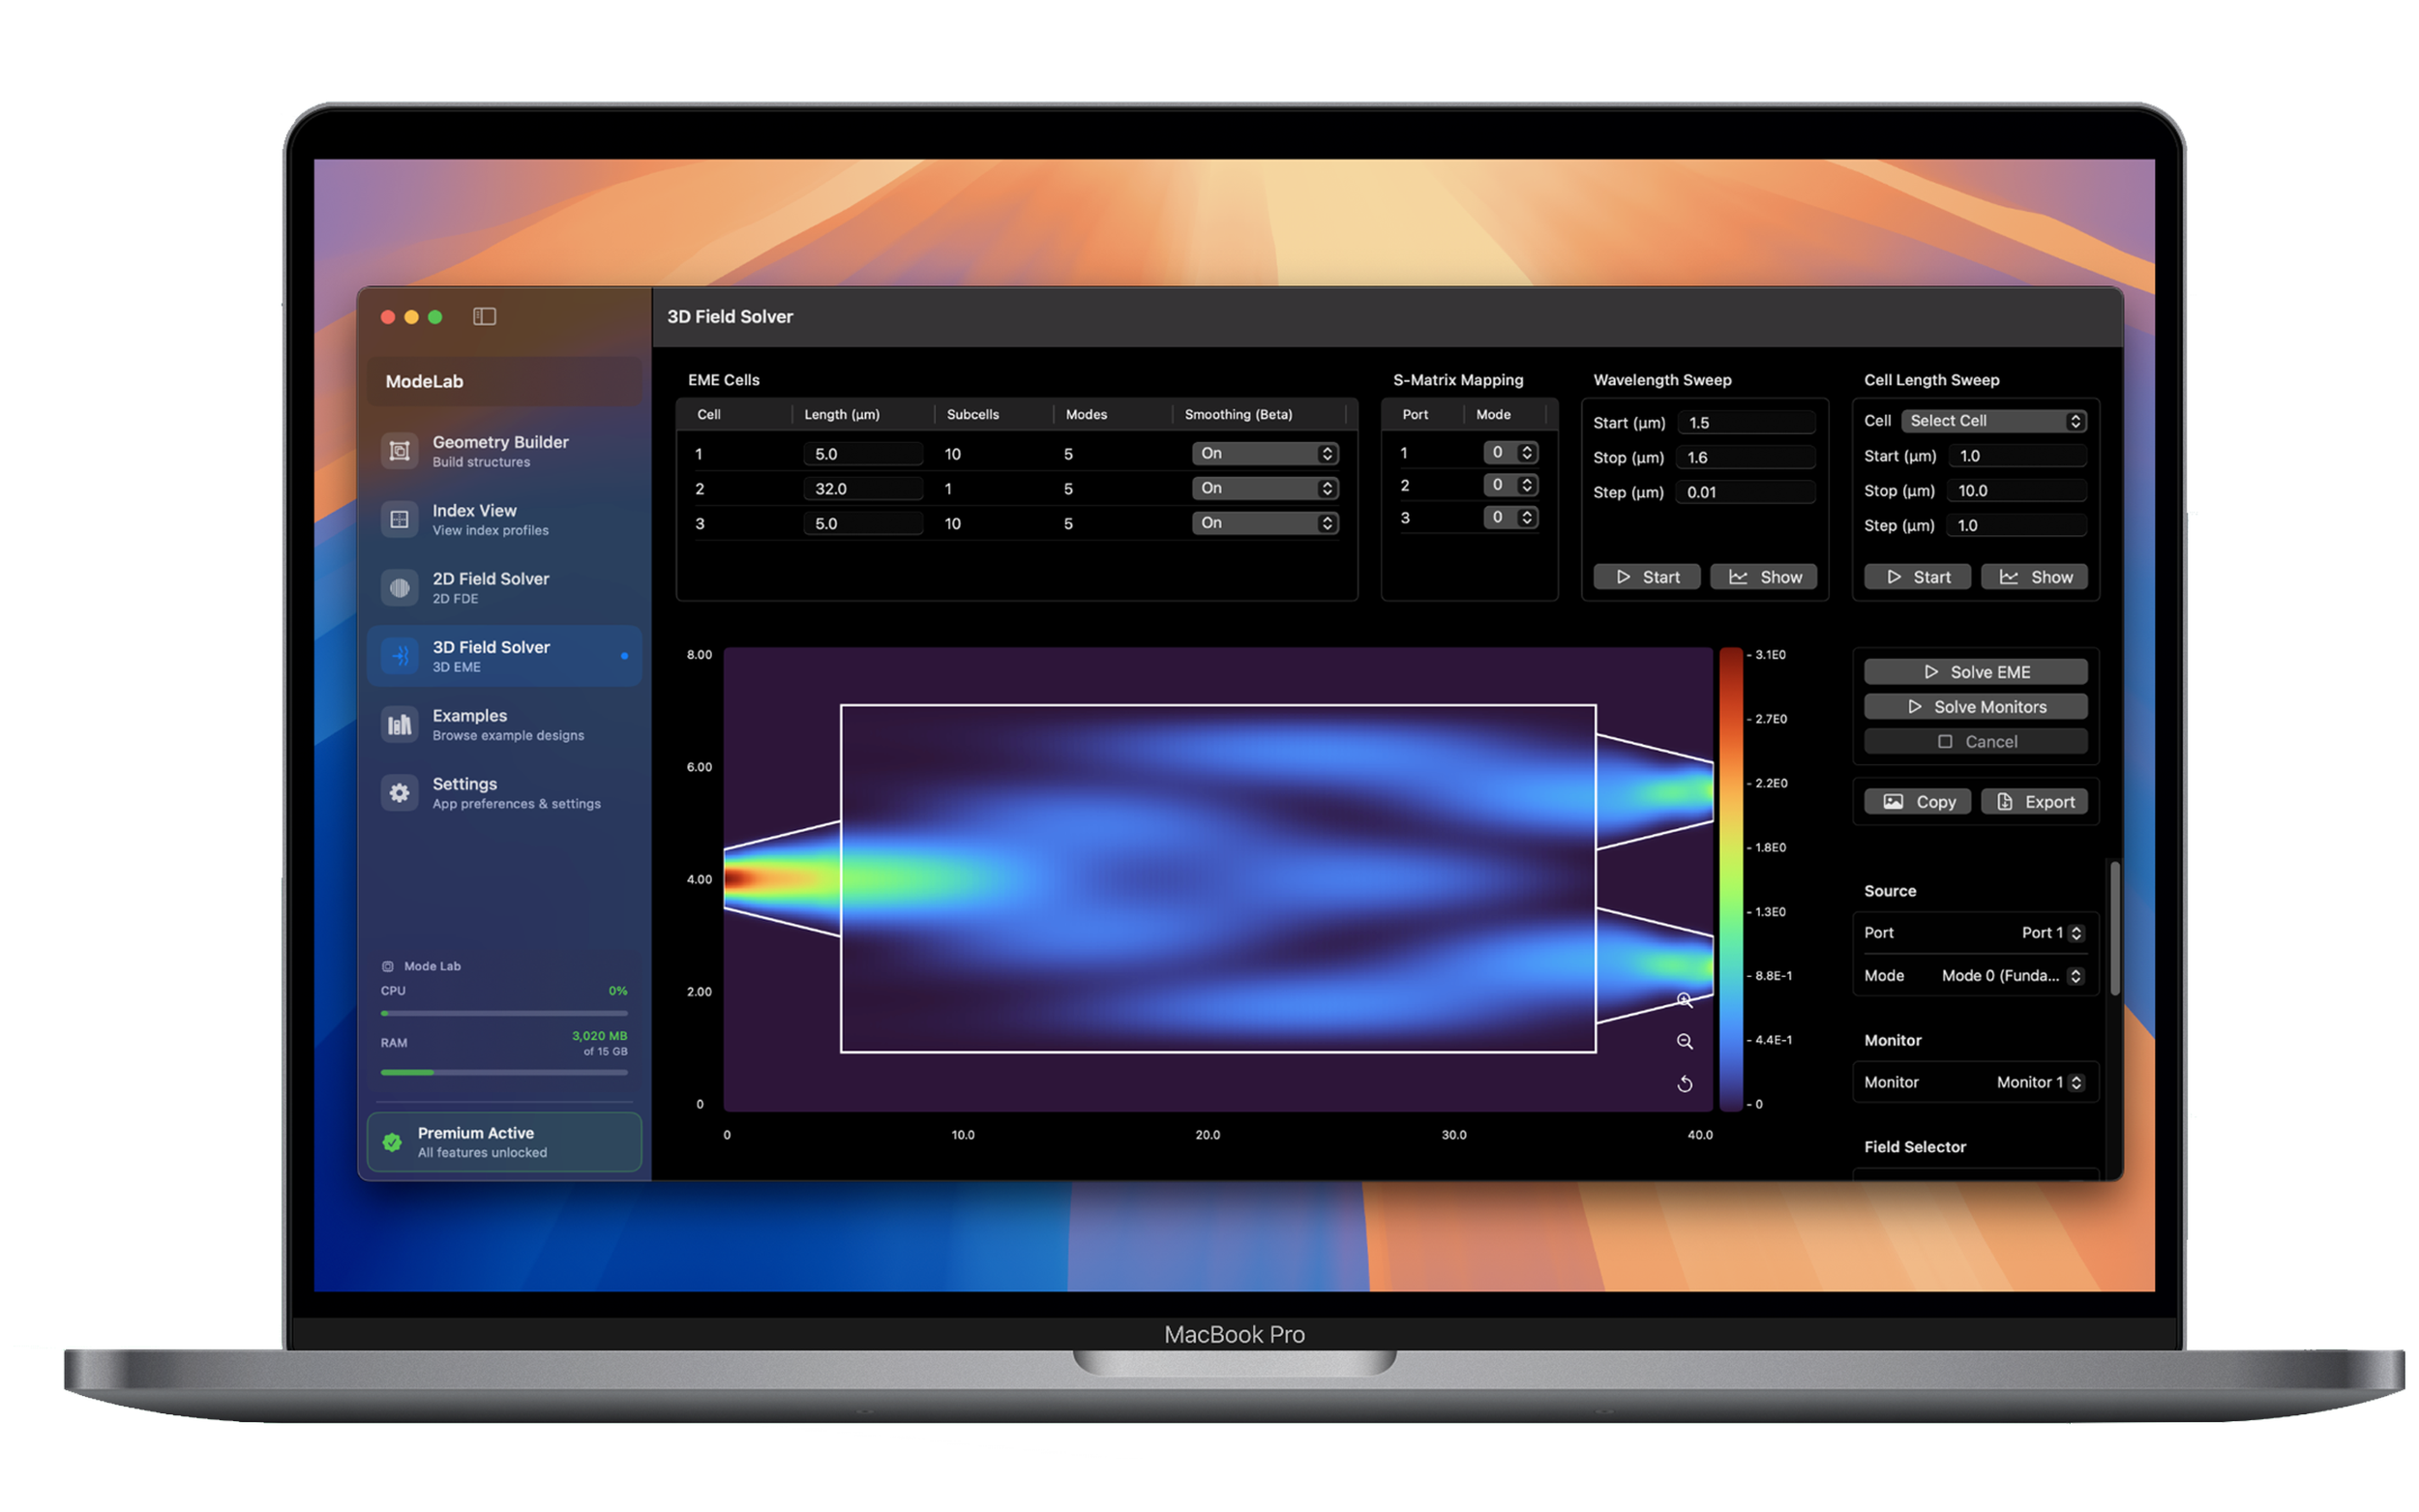This screenshot has width=2419, height=1512.
Task: Click the Export button
Action: tap(2034, 802)
